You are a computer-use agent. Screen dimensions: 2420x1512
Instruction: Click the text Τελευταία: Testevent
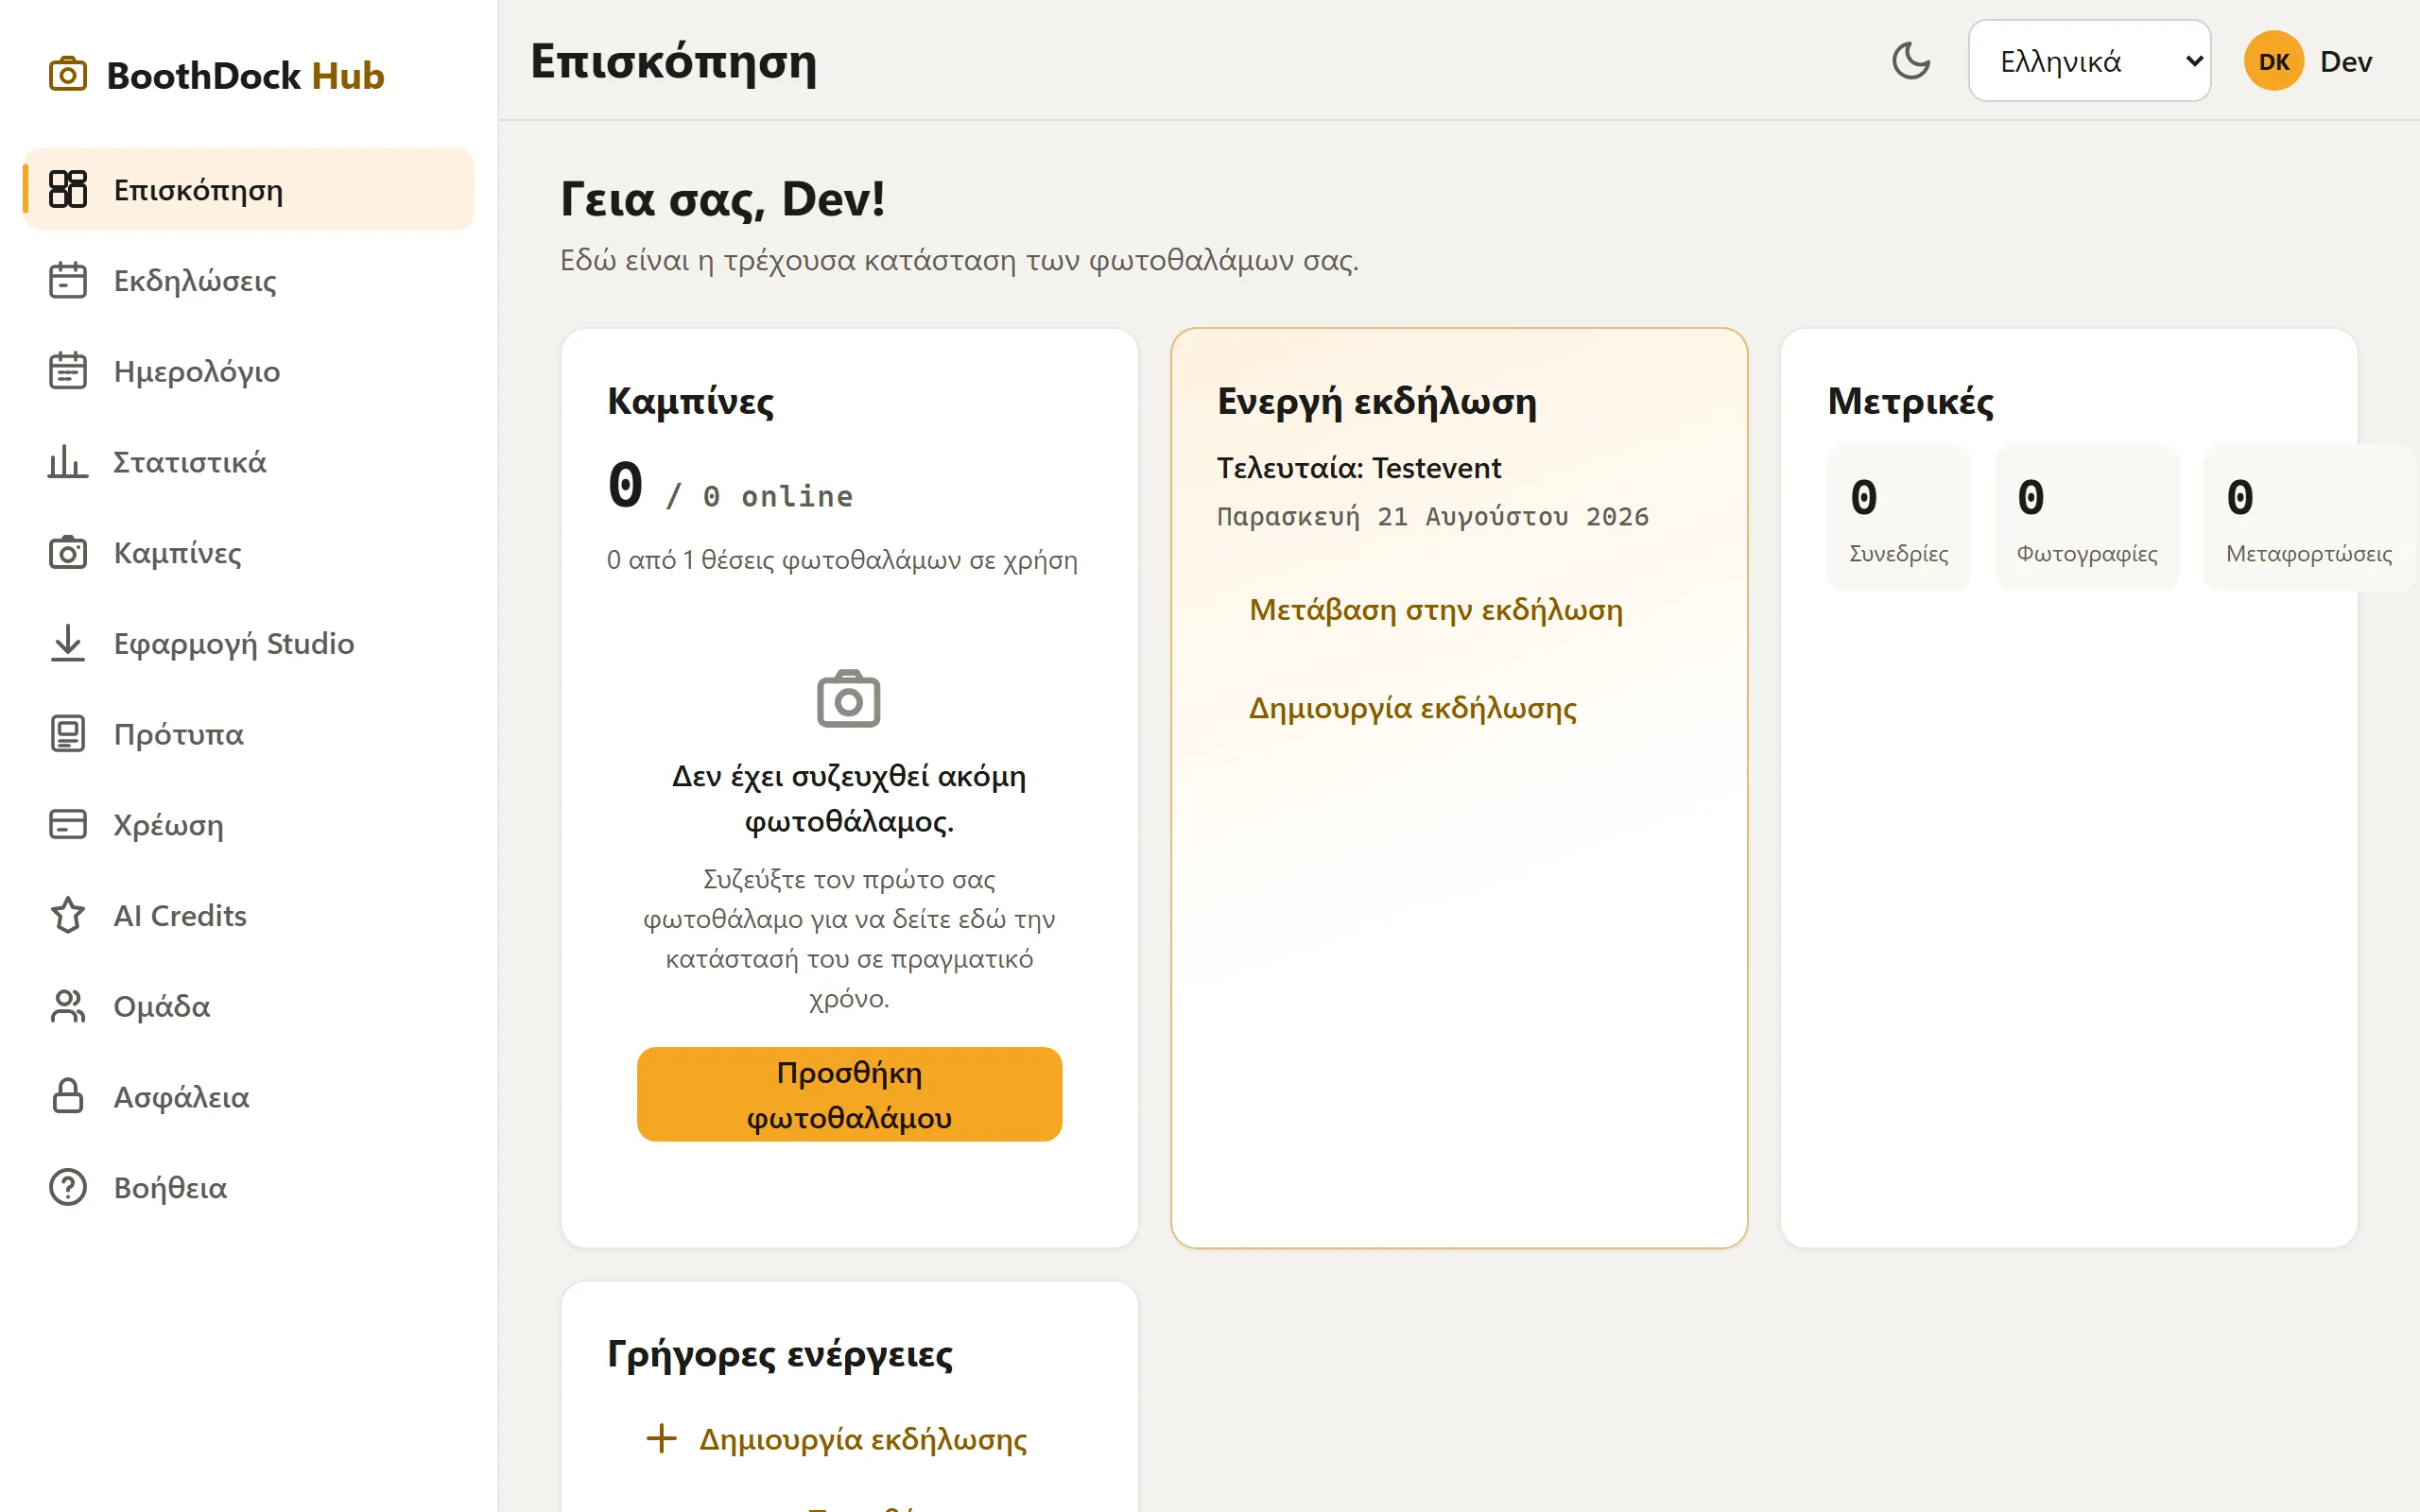click(x=1358, y=467)
